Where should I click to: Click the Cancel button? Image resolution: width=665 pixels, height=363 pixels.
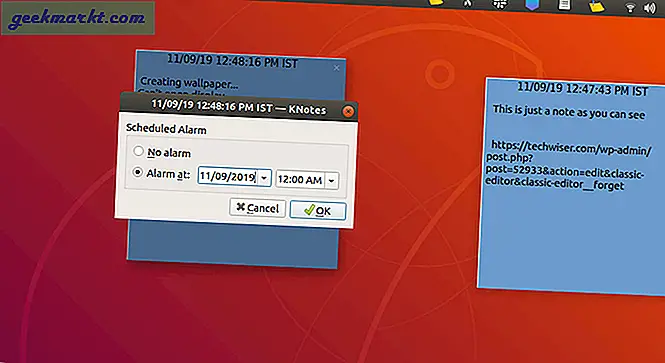click(x=257, y=208)
